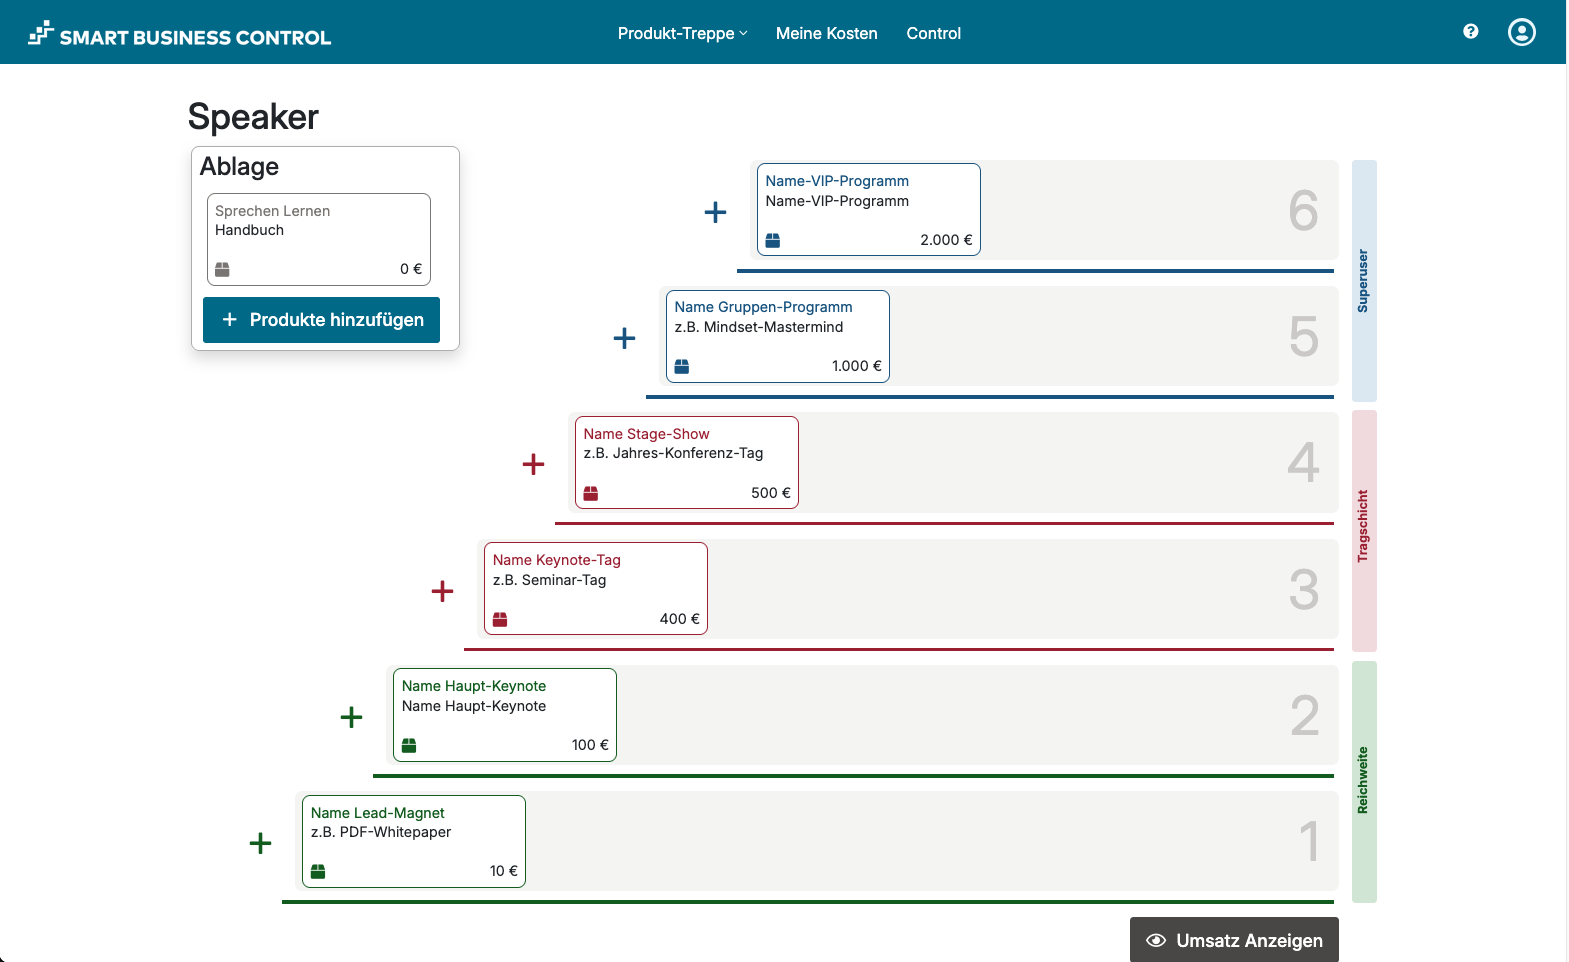This screenshot has height=962, width=1569.
Task: Click the red plus icon on step 4
Action: pos(533,464)
